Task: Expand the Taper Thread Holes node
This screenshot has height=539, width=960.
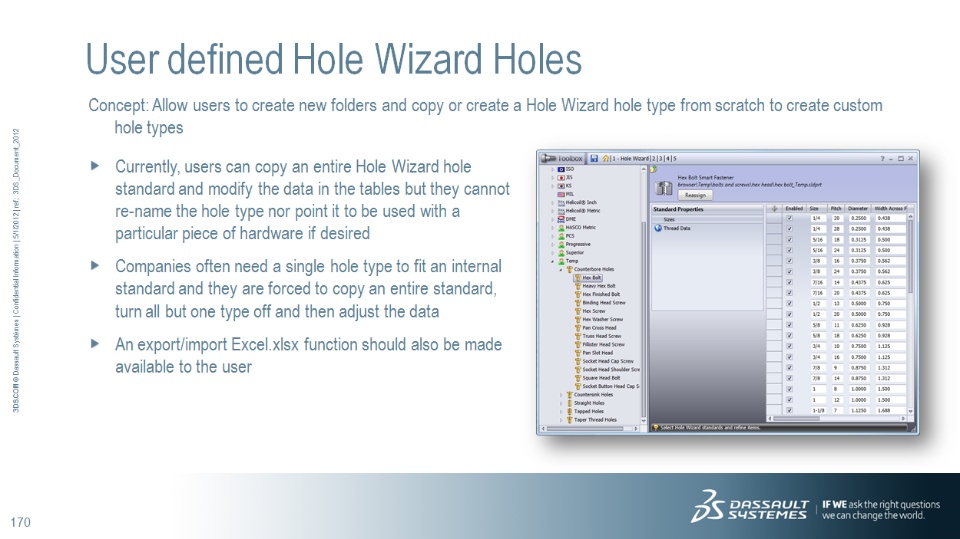Action: tap(561, 420)
